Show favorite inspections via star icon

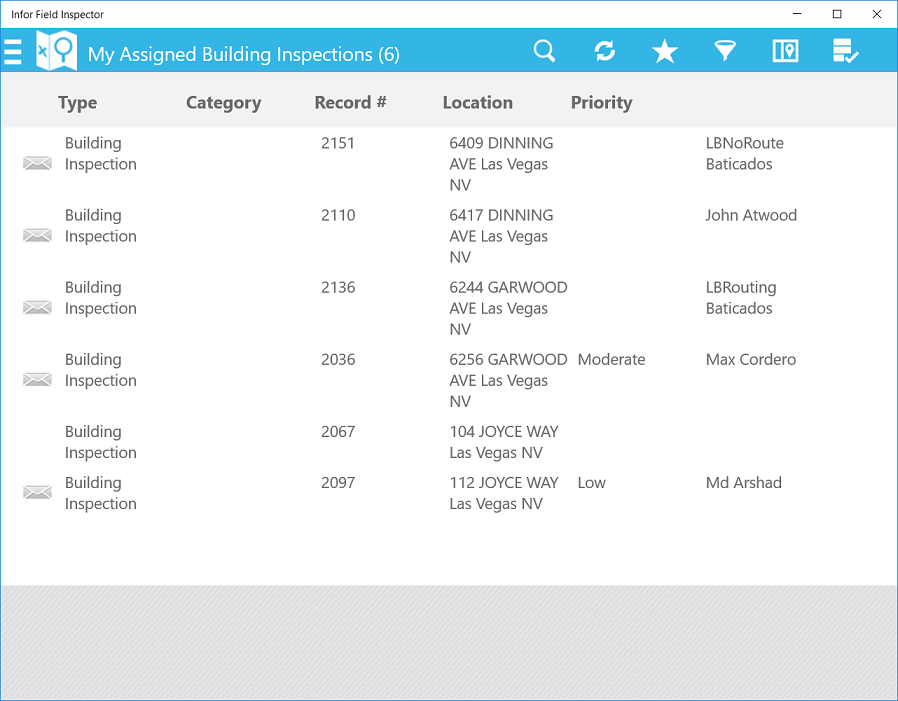664,50
